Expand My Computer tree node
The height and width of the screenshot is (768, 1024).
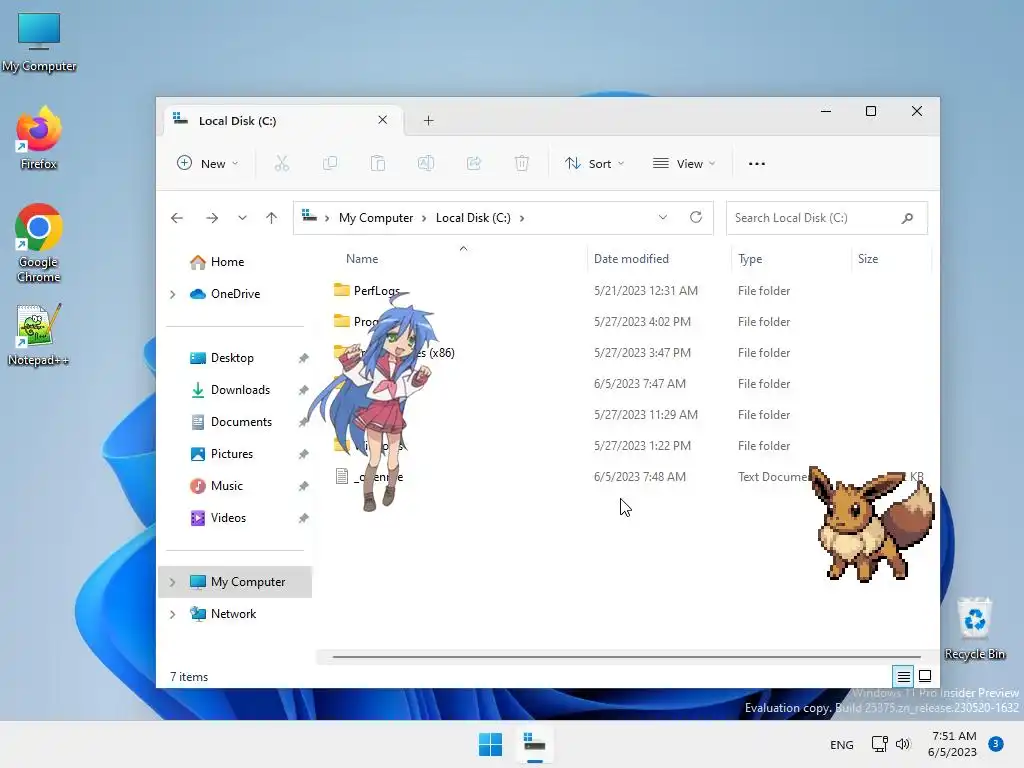tap(172, 582)
